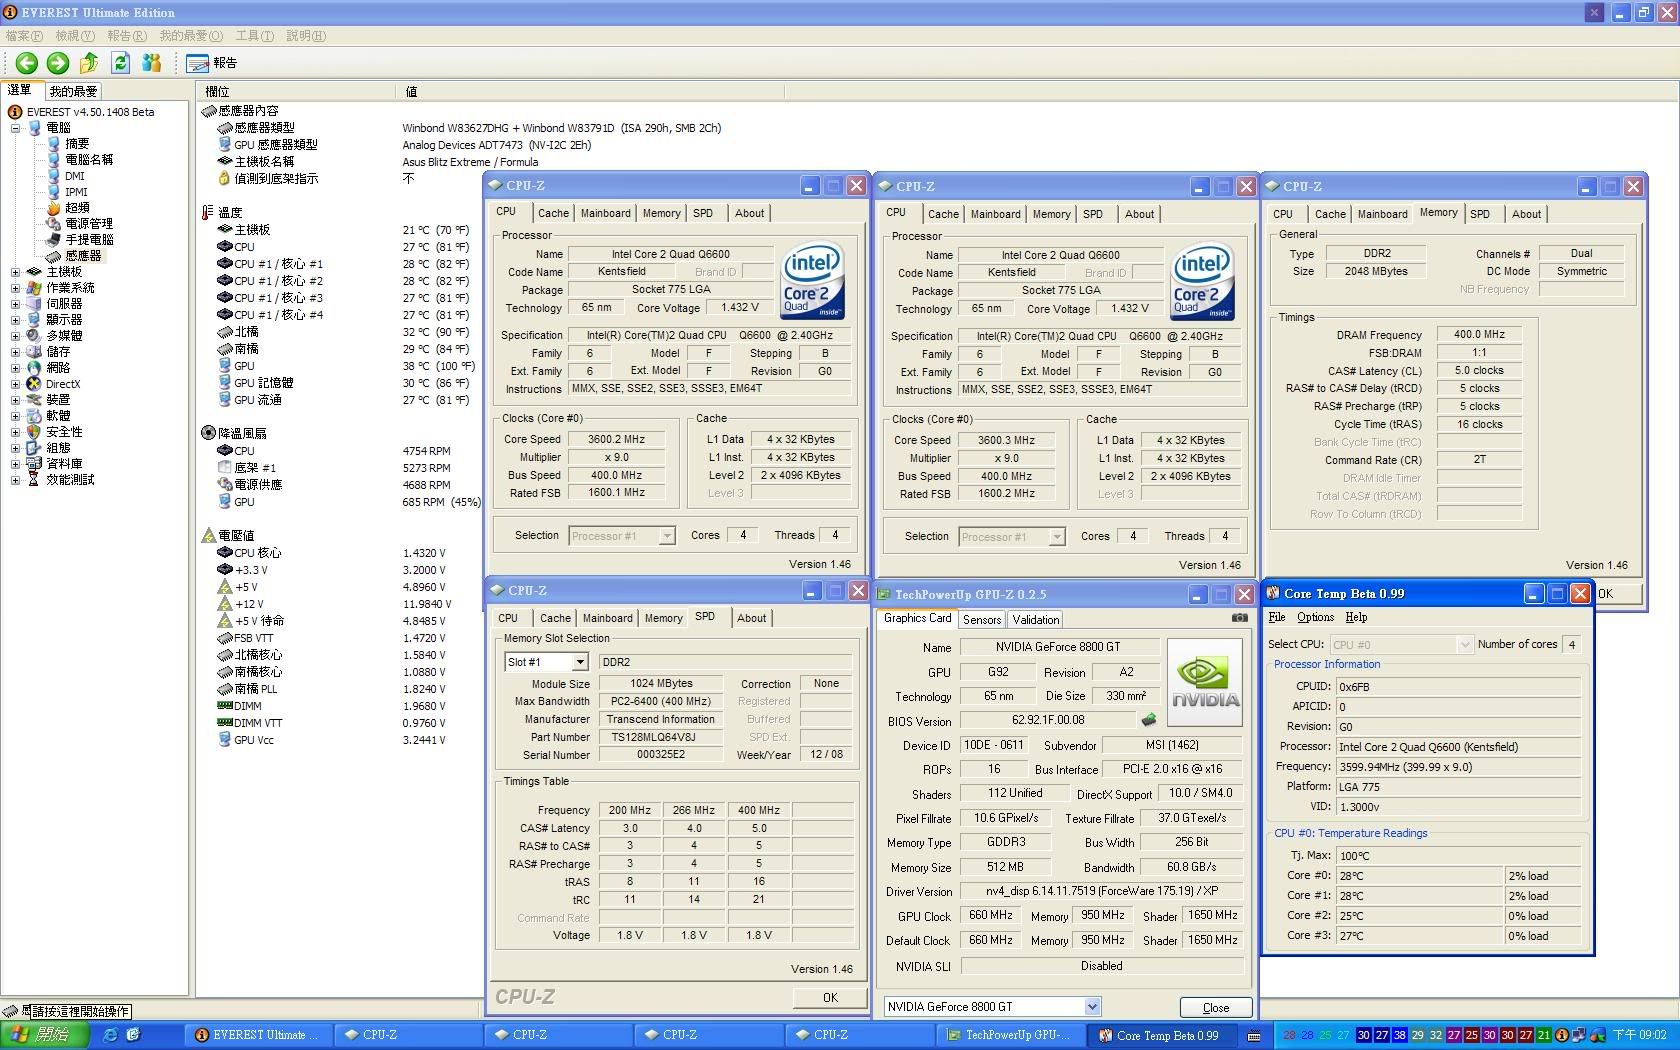Expand the 顯示器 tree node

[15, 320]
